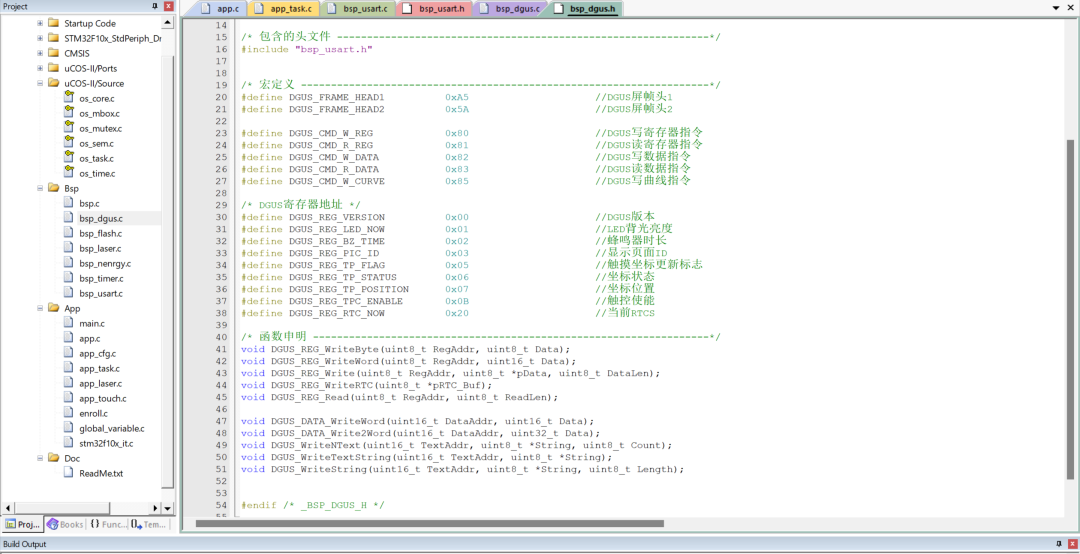
Task: Switch to the Functions panel tab
Action: pyautogui.click(x=108, y=524)
